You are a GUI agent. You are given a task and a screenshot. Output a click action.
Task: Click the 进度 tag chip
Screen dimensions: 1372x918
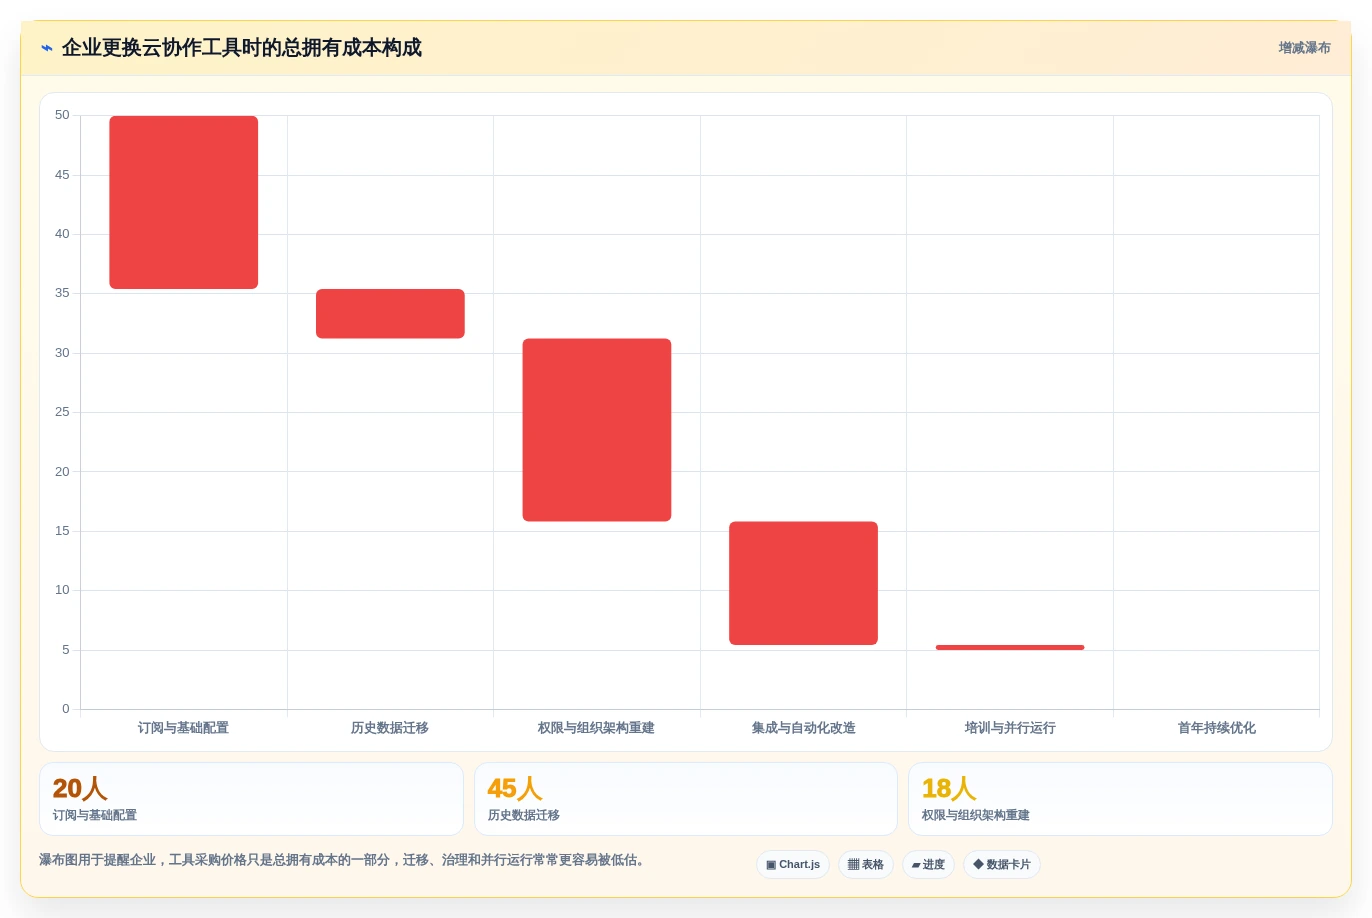[928, 865]
